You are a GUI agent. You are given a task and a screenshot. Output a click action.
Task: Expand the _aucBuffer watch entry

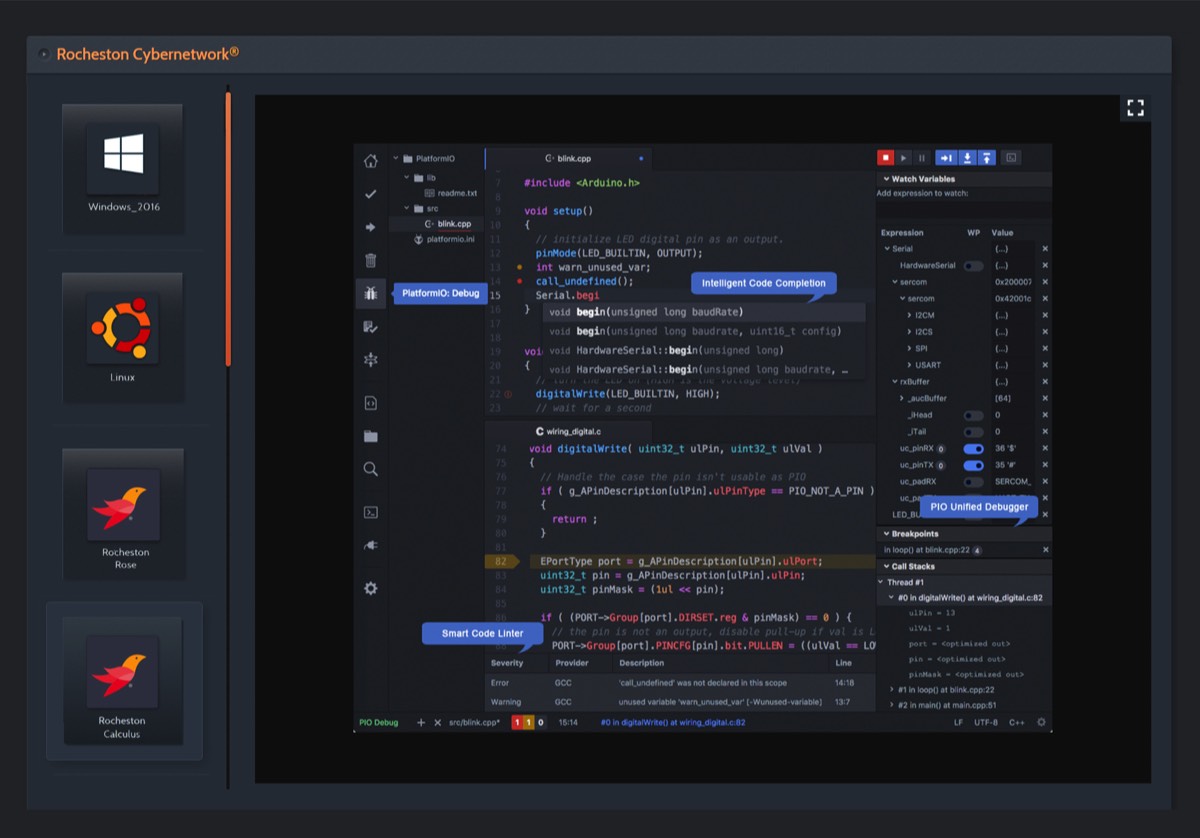(x=901, y=398)
